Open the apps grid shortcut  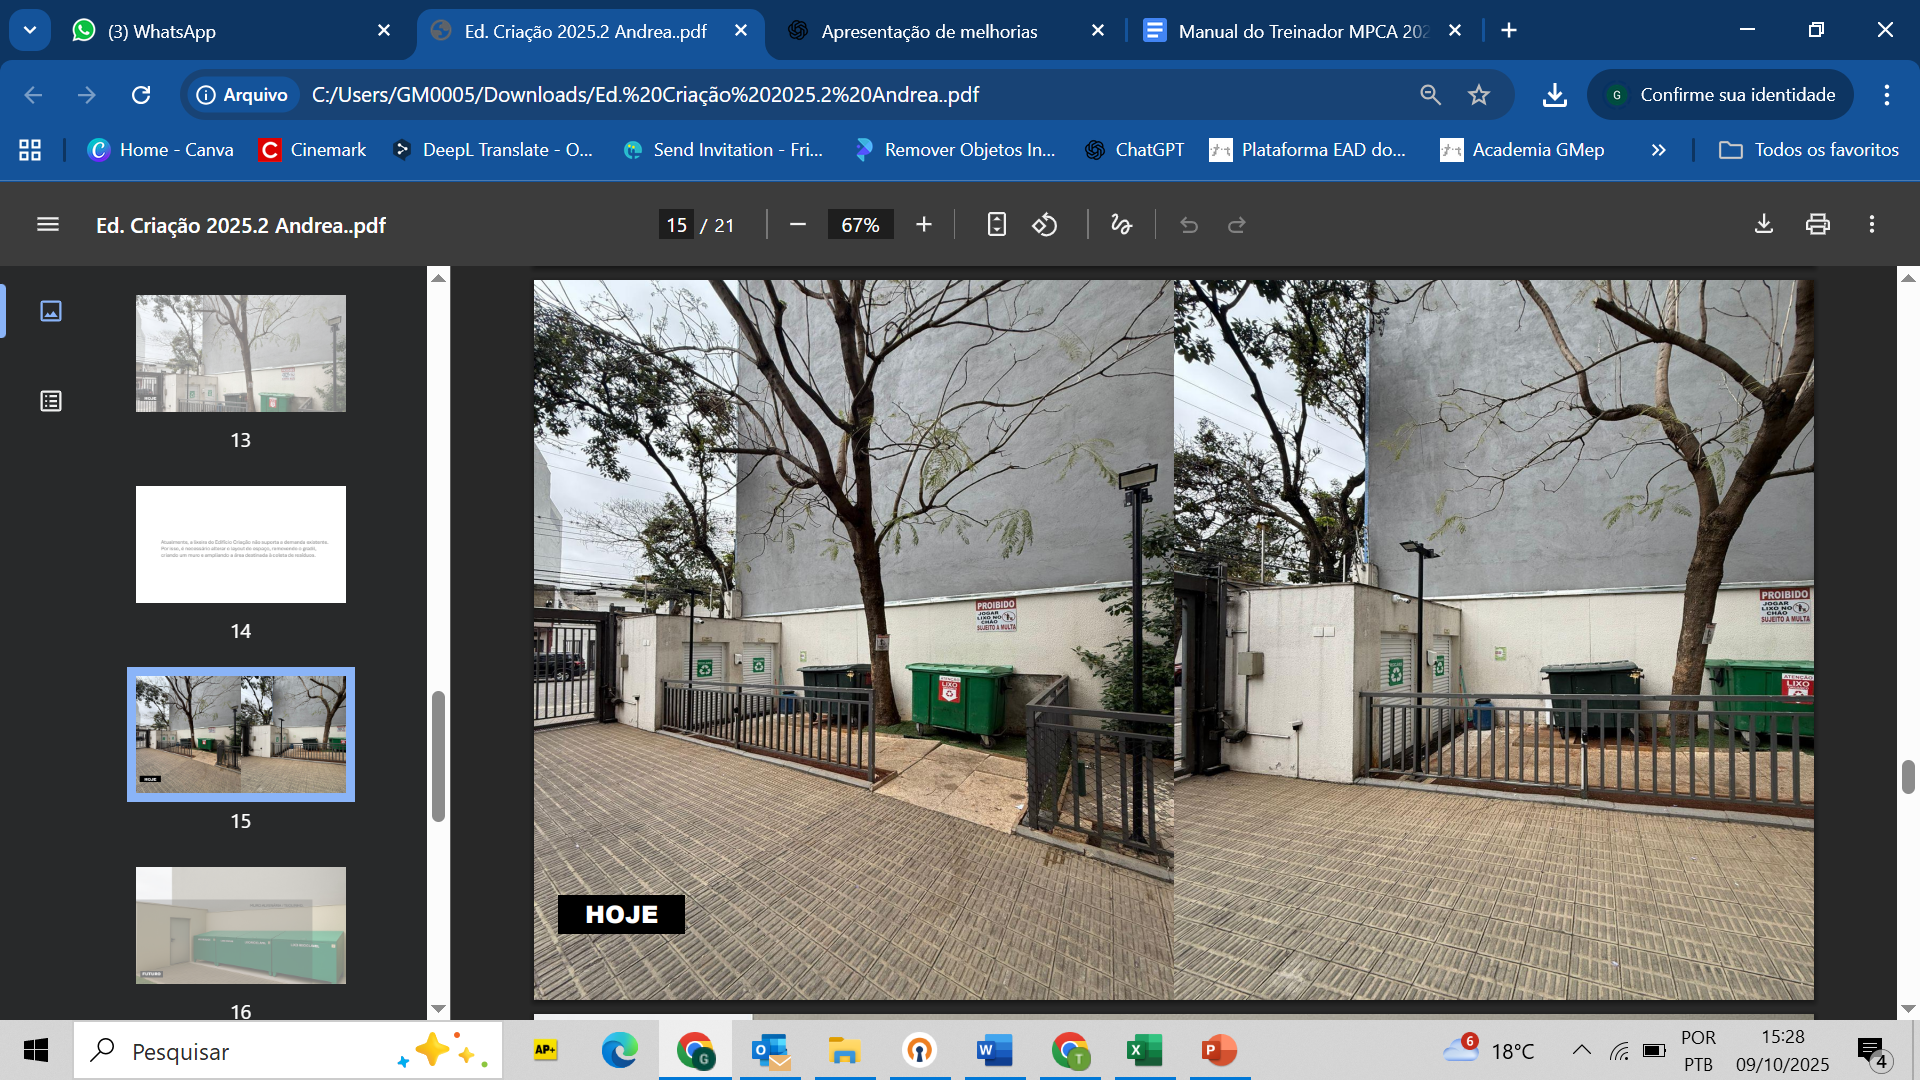[30, 150]
